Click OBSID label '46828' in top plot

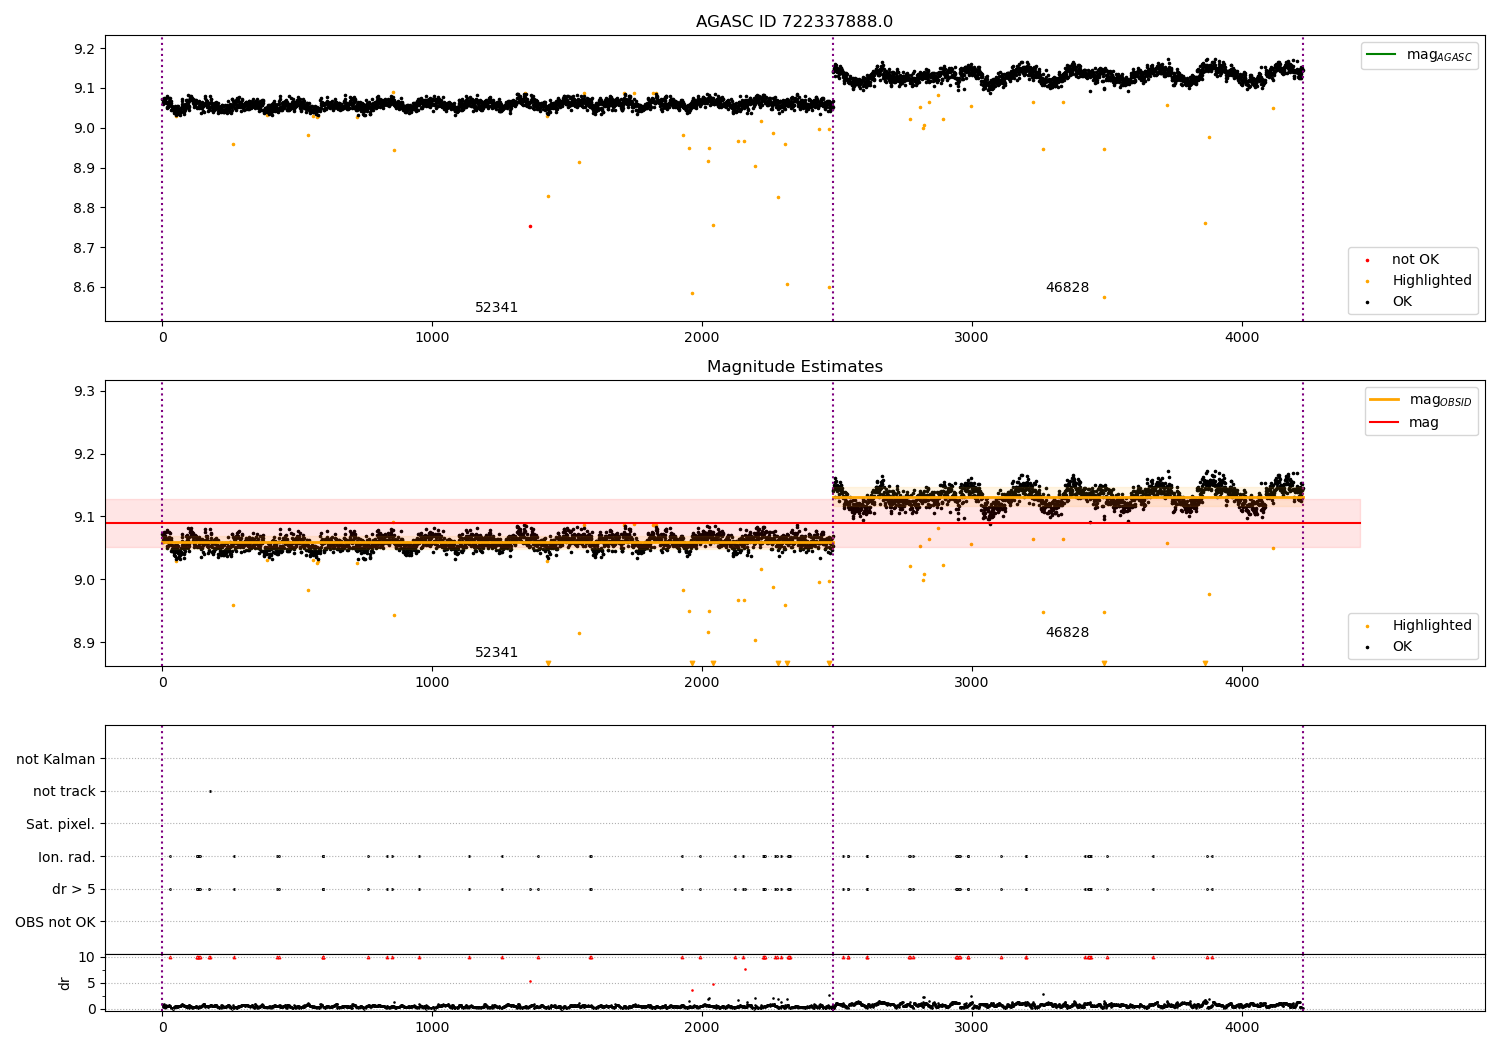[1067, 288]
